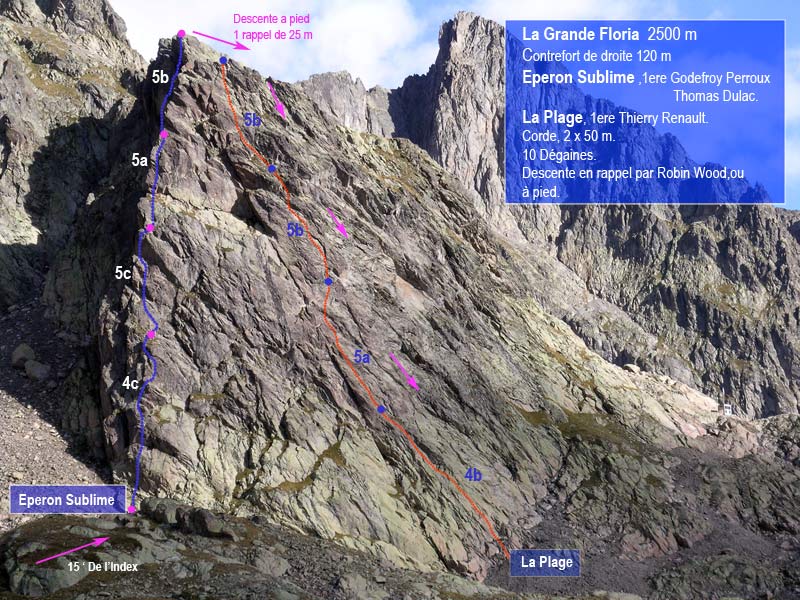Select 'Descente en rappel par Robin Wood,ou' line
This screenshot has width=800, height=600.
click(633, 173)
